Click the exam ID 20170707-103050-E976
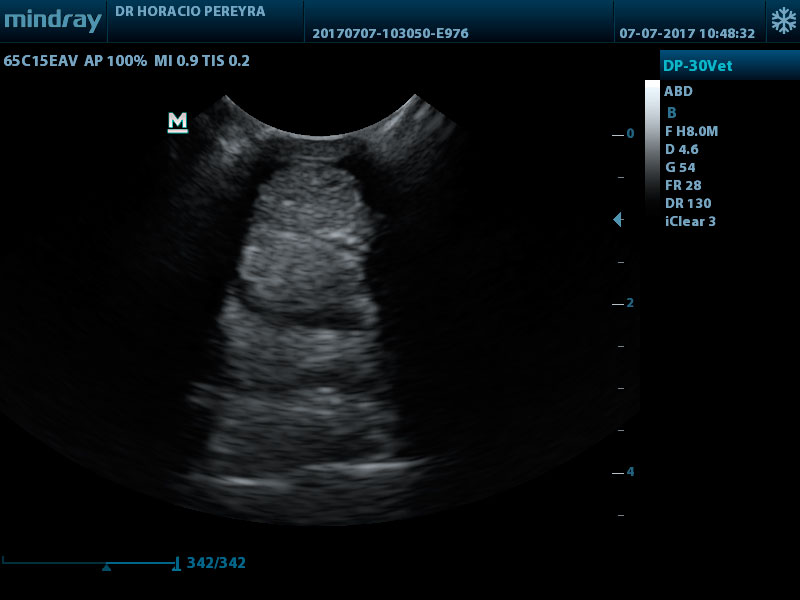The width and height of the screenshot is (800, 600). click(x=390, y=34)
